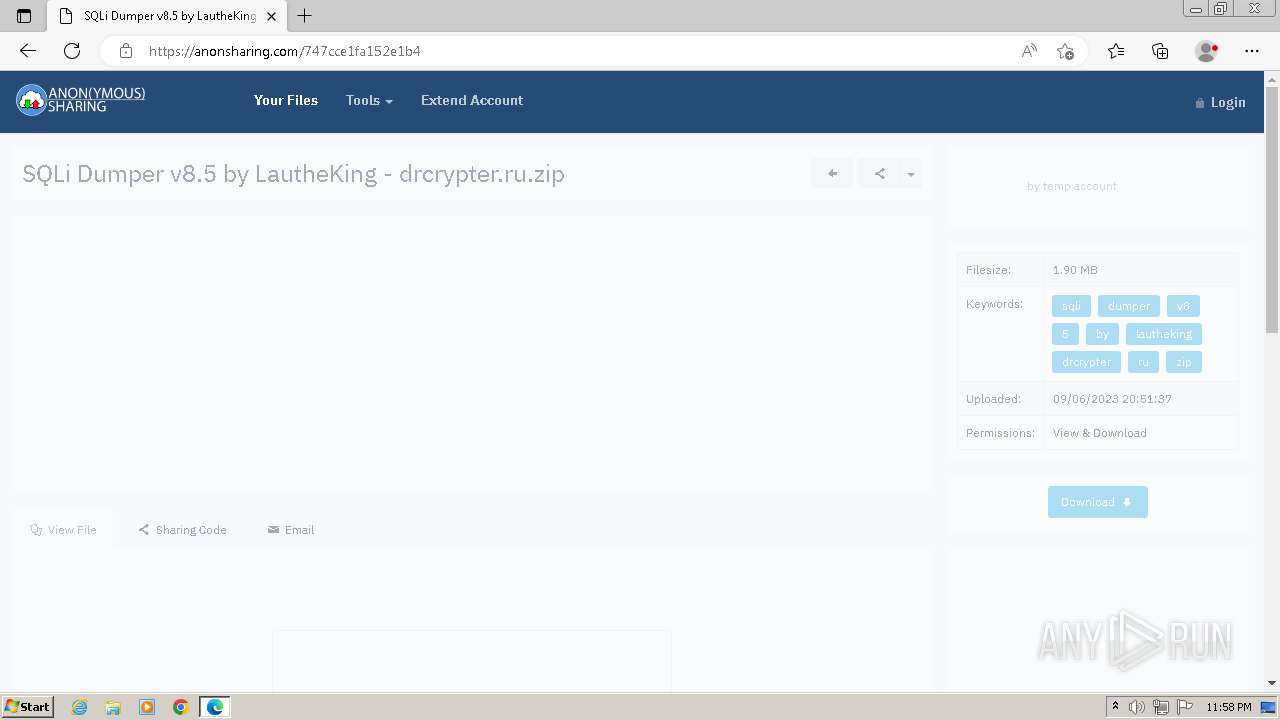Close the SQLi Dumper tab

pos(271,16)
